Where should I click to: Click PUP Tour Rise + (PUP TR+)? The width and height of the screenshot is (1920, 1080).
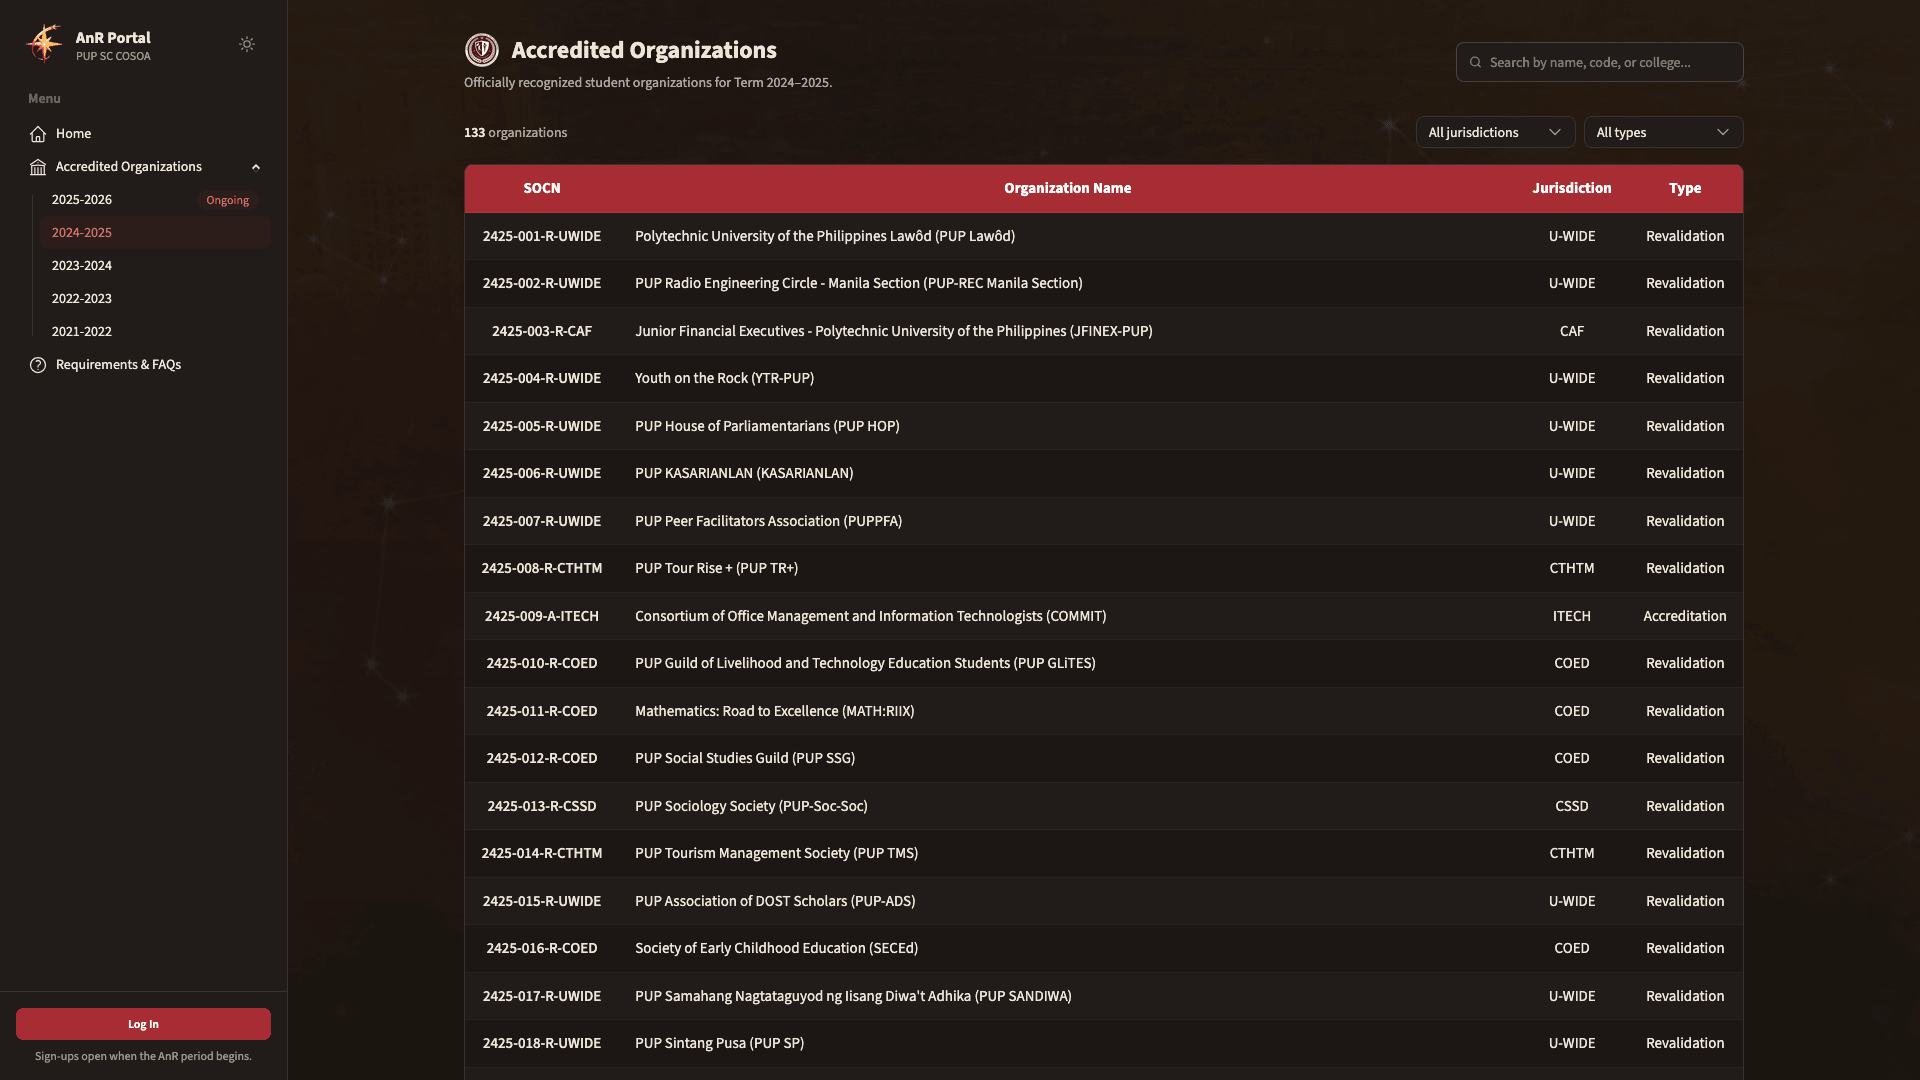716,568
